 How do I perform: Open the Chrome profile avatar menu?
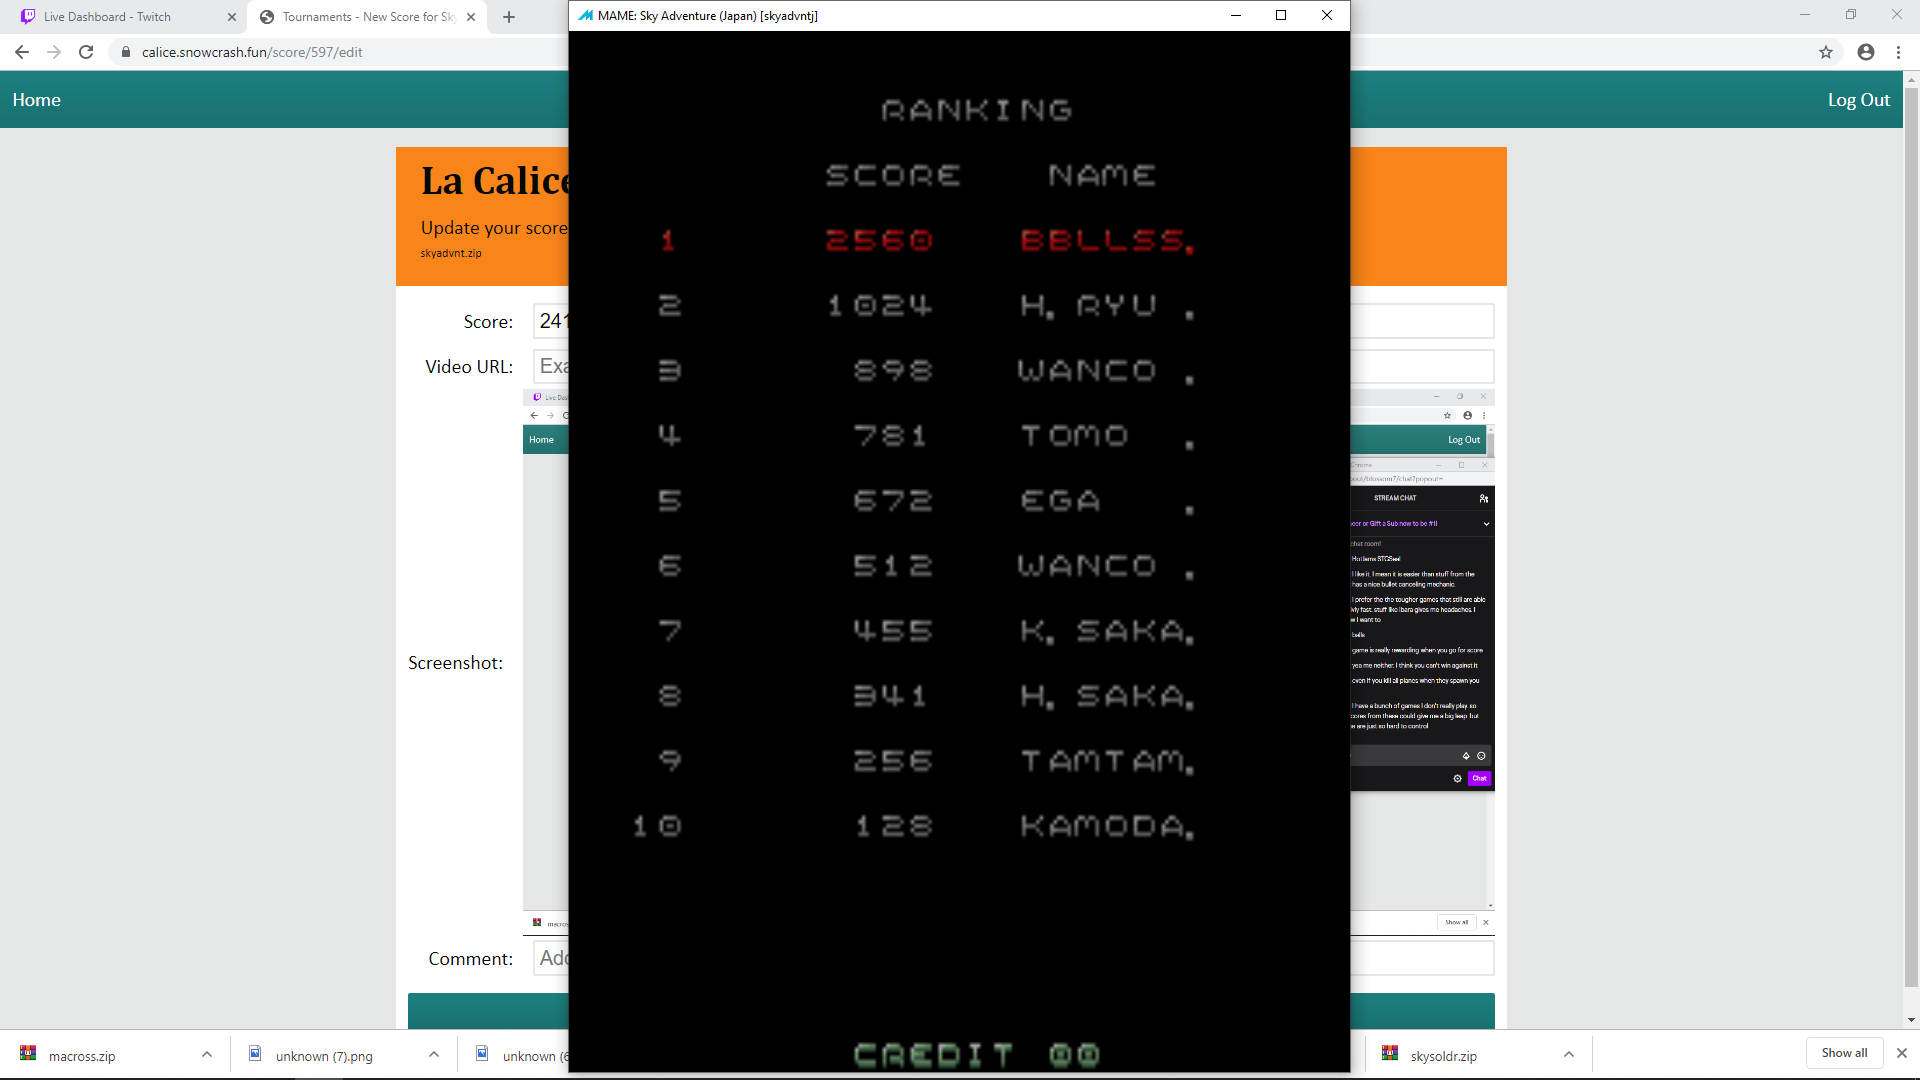(x=1866, y=52)
